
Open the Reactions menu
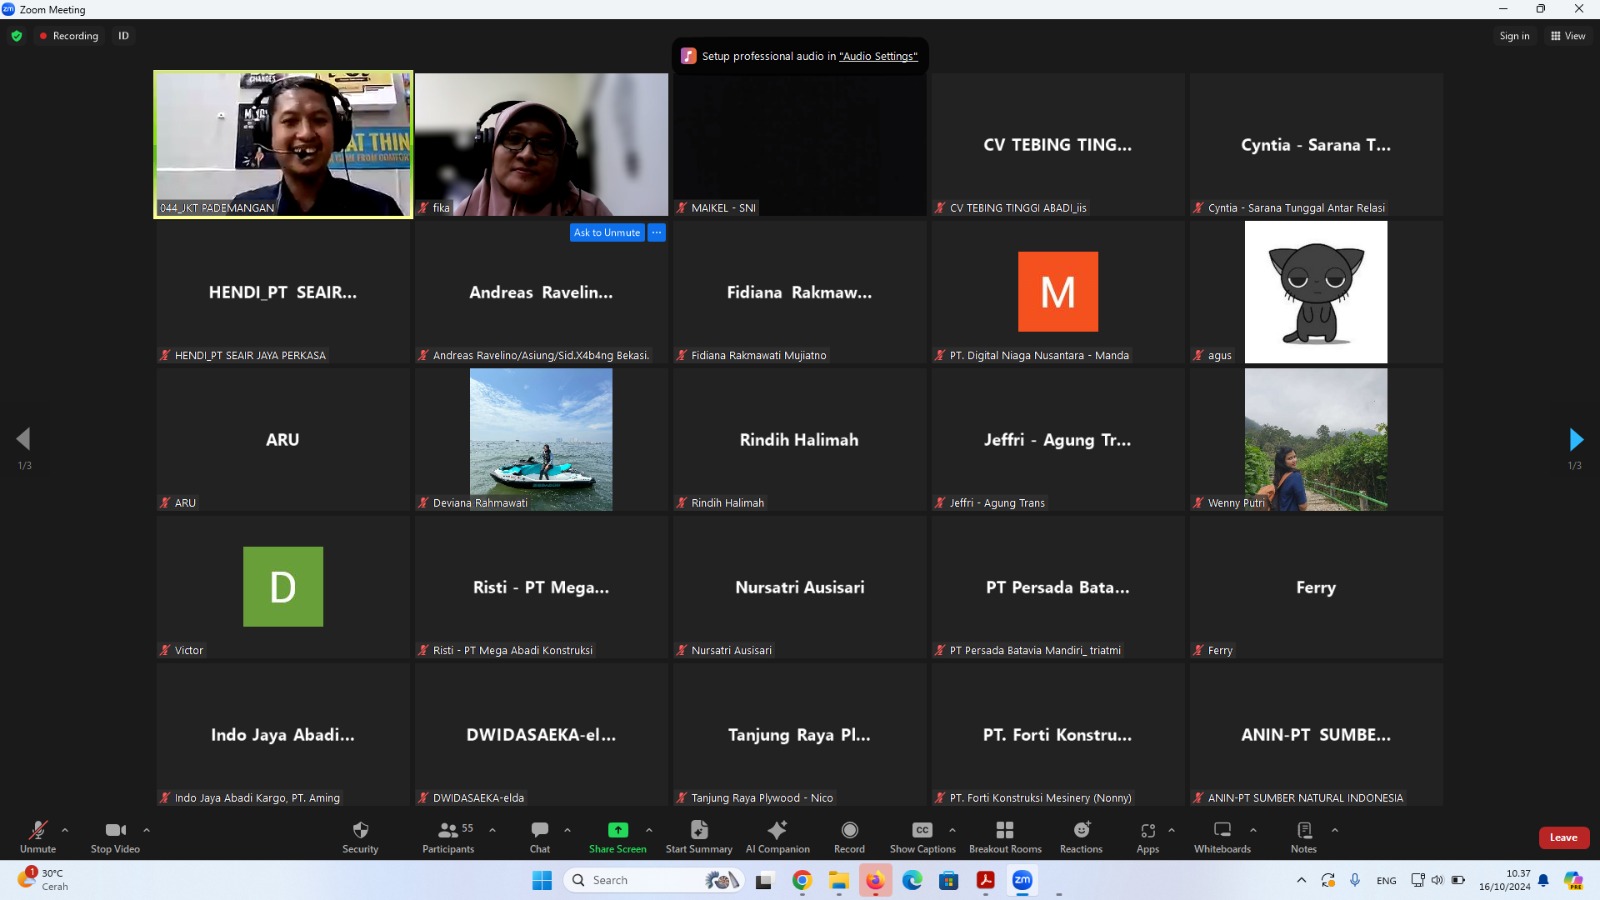pyautogui.click(x=1081, y=830)
